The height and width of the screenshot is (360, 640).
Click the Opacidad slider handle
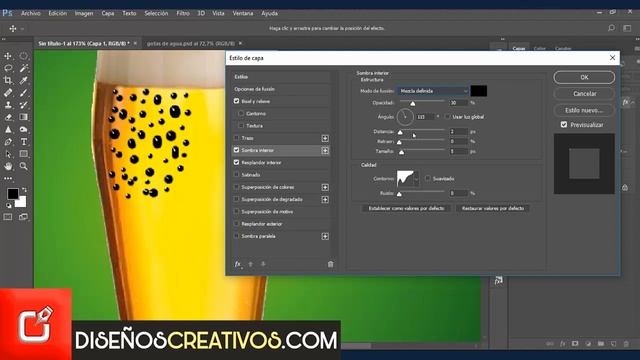(413, 104)
